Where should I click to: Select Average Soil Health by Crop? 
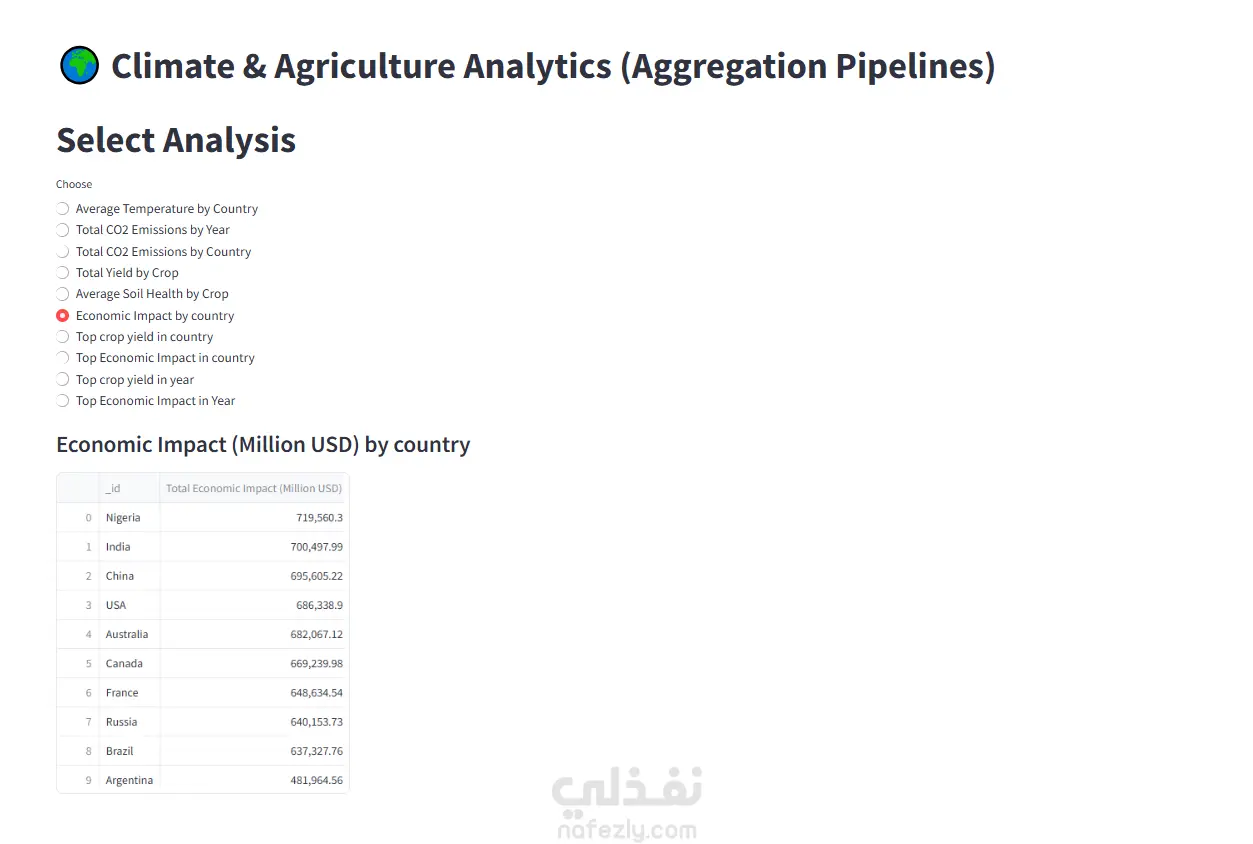point(63,294)
